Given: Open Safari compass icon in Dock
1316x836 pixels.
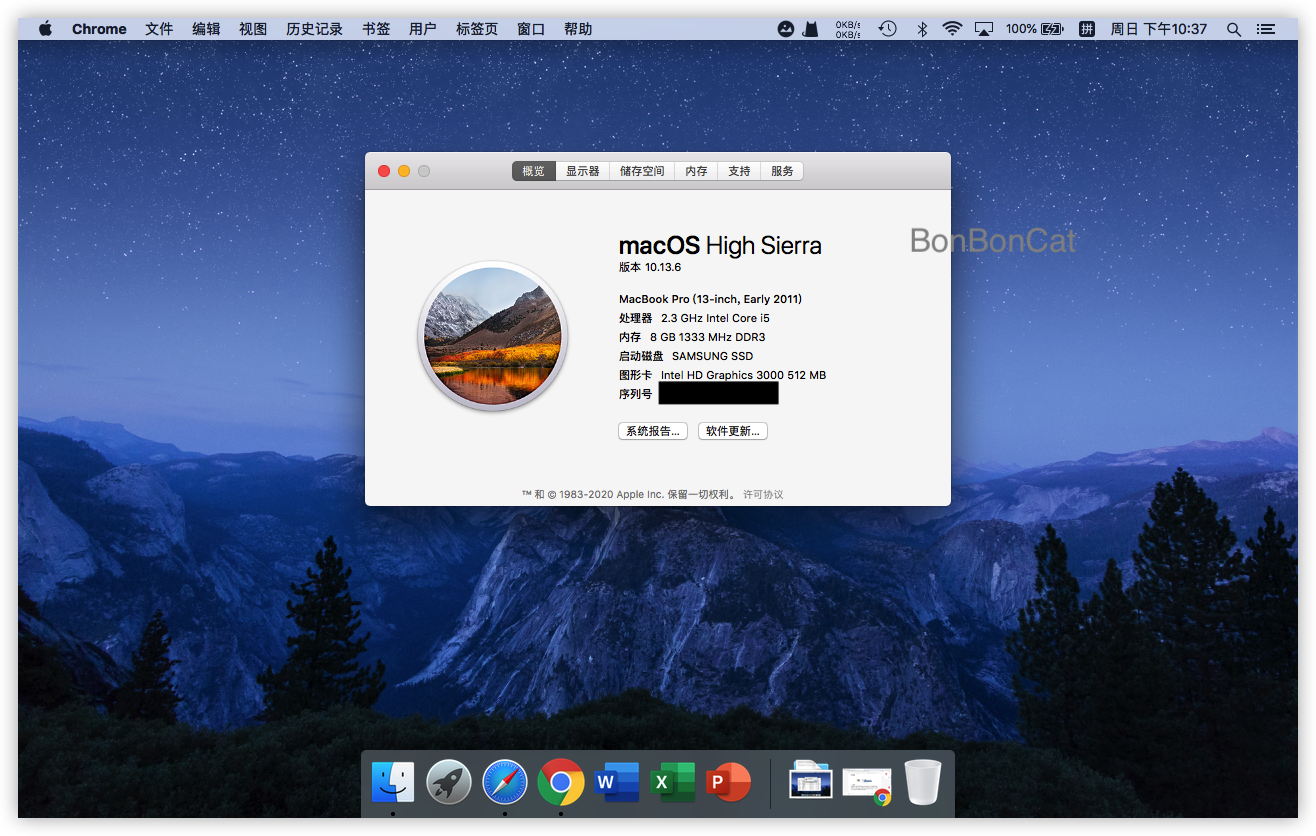Looking at the screenshot, I should coord(505,782).
